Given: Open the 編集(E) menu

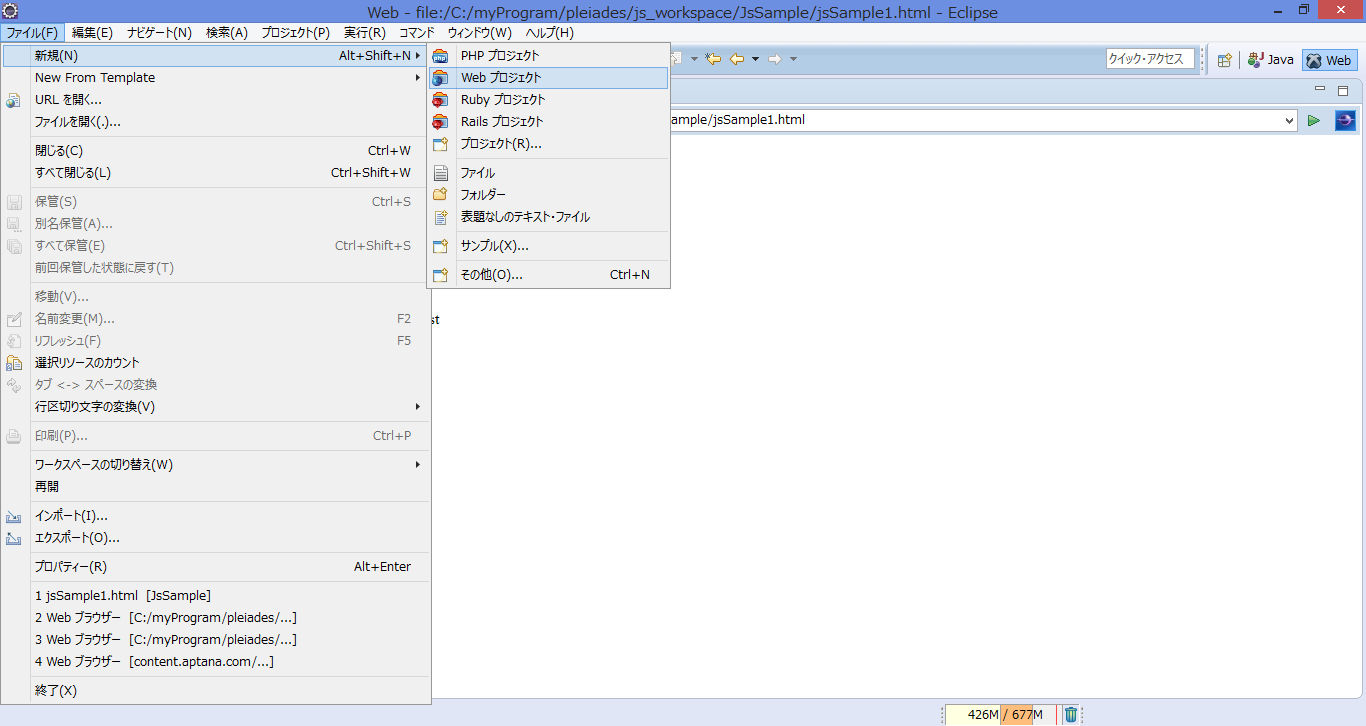Looking at the screenshot, I should [92, 33].
